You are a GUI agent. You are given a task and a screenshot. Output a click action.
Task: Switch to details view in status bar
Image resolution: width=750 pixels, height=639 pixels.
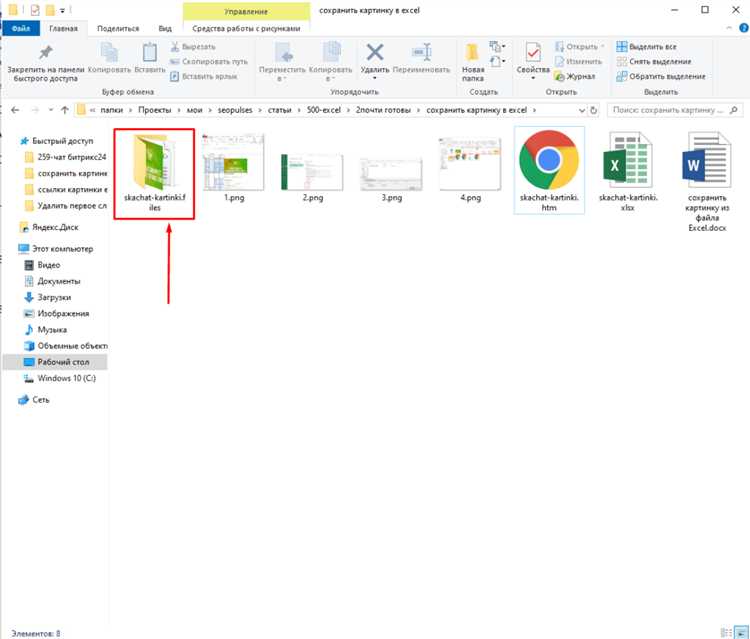[726, 632]
